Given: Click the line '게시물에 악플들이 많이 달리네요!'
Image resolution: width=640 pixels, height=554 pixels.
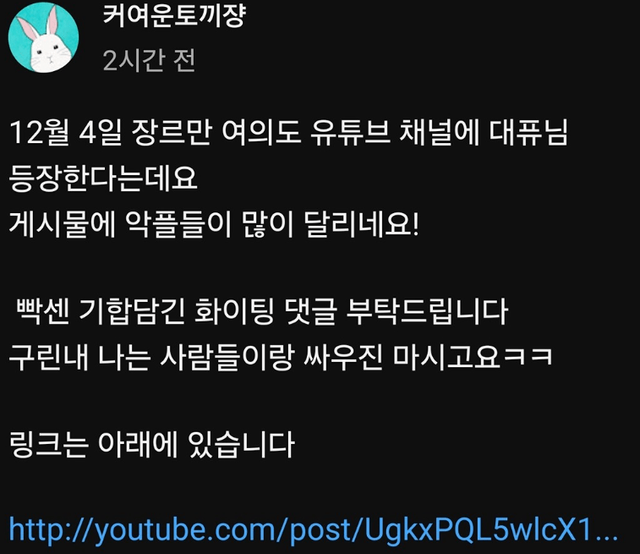Looking at the screenshot, I should click(x=214, y=224).
